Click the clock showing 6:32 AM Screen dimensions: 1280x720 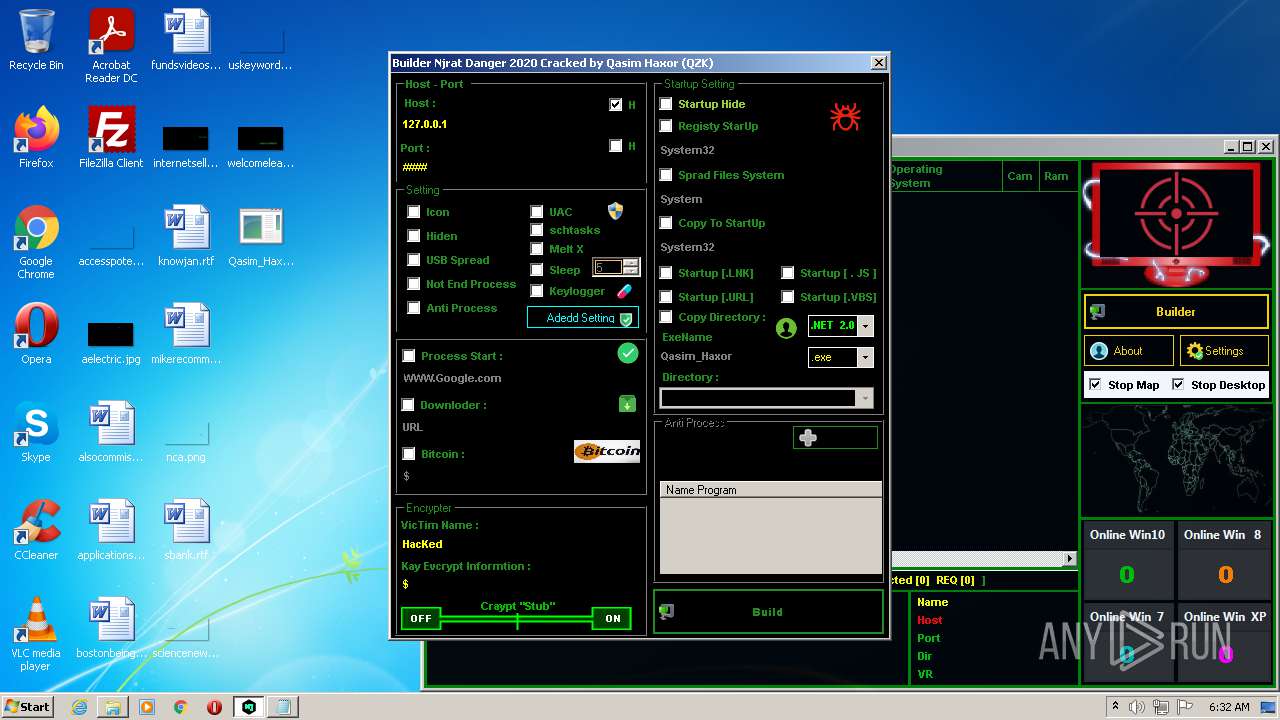[1229, 707]
